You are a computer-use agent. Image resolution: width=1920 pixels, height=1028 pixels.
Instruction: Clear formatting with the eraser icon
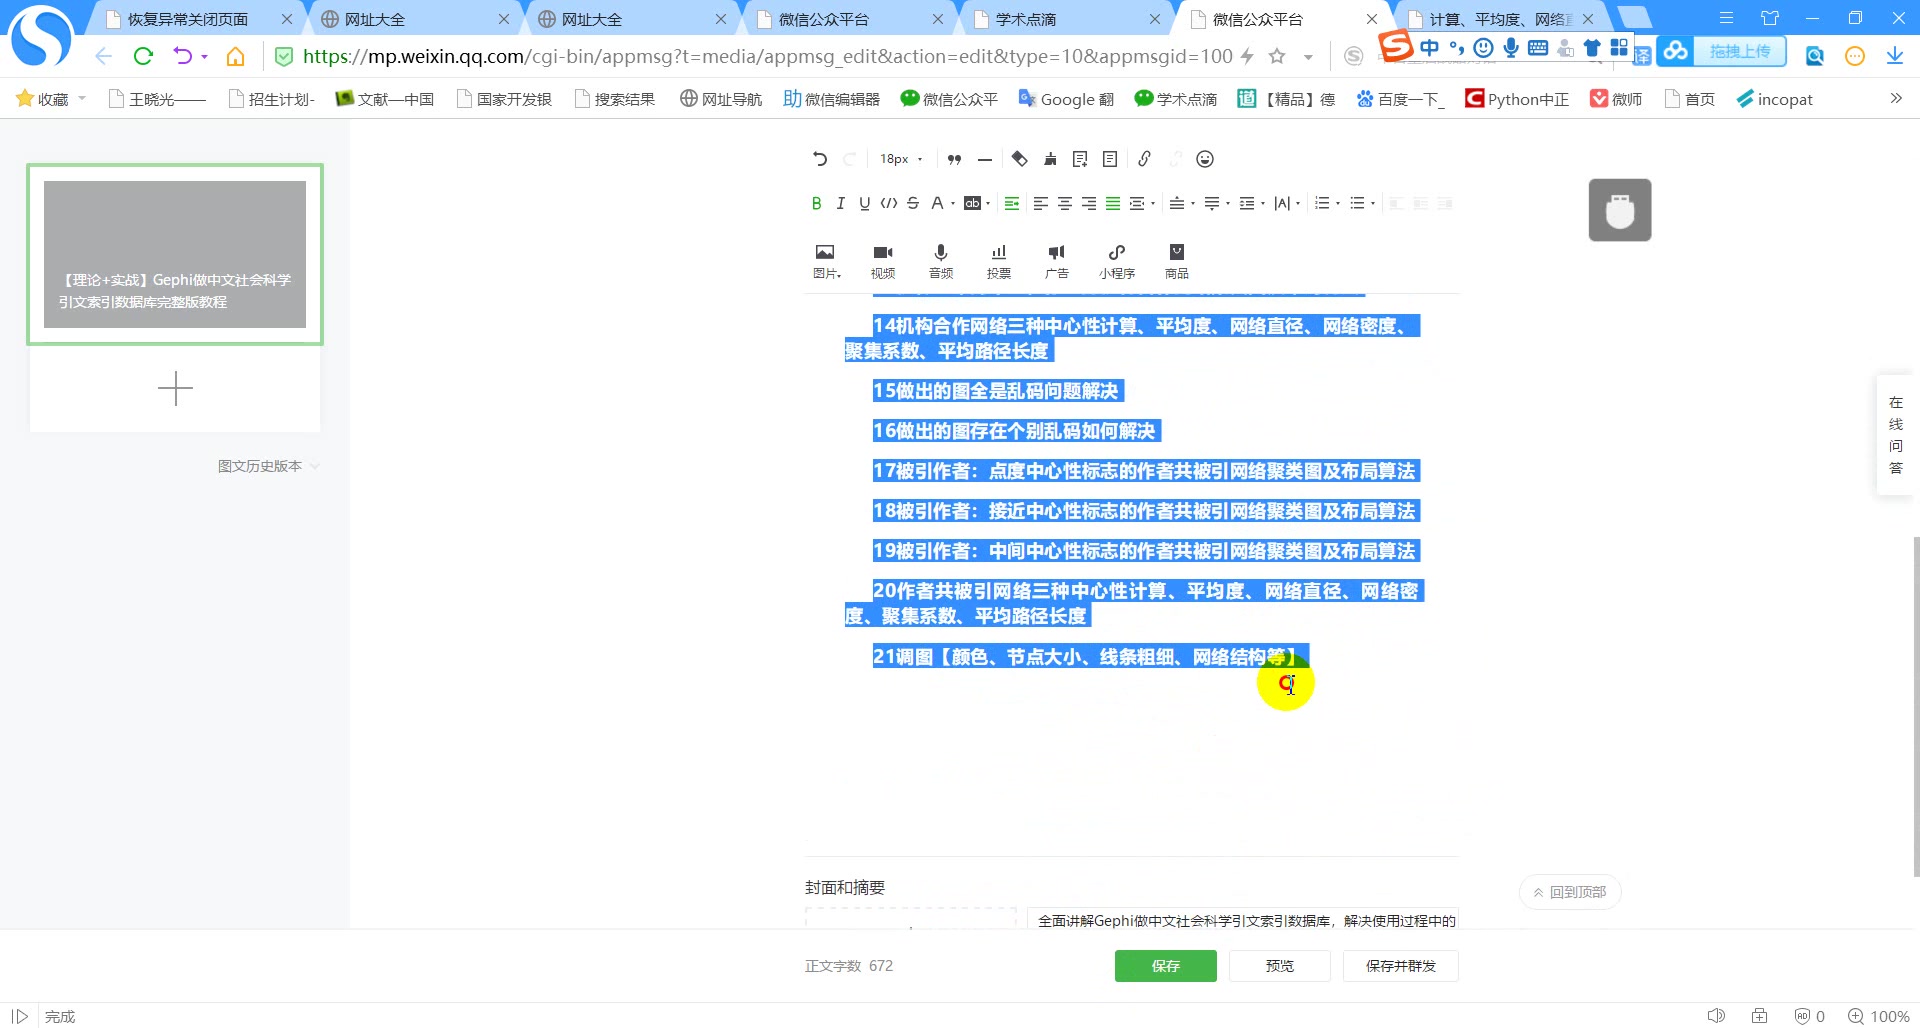tap(1020, 159)
